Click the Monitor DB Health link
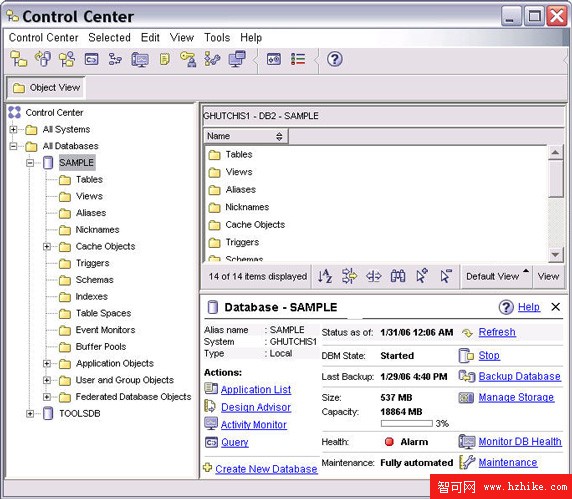This screenshot has height=499, width=572. coord(520,442)
